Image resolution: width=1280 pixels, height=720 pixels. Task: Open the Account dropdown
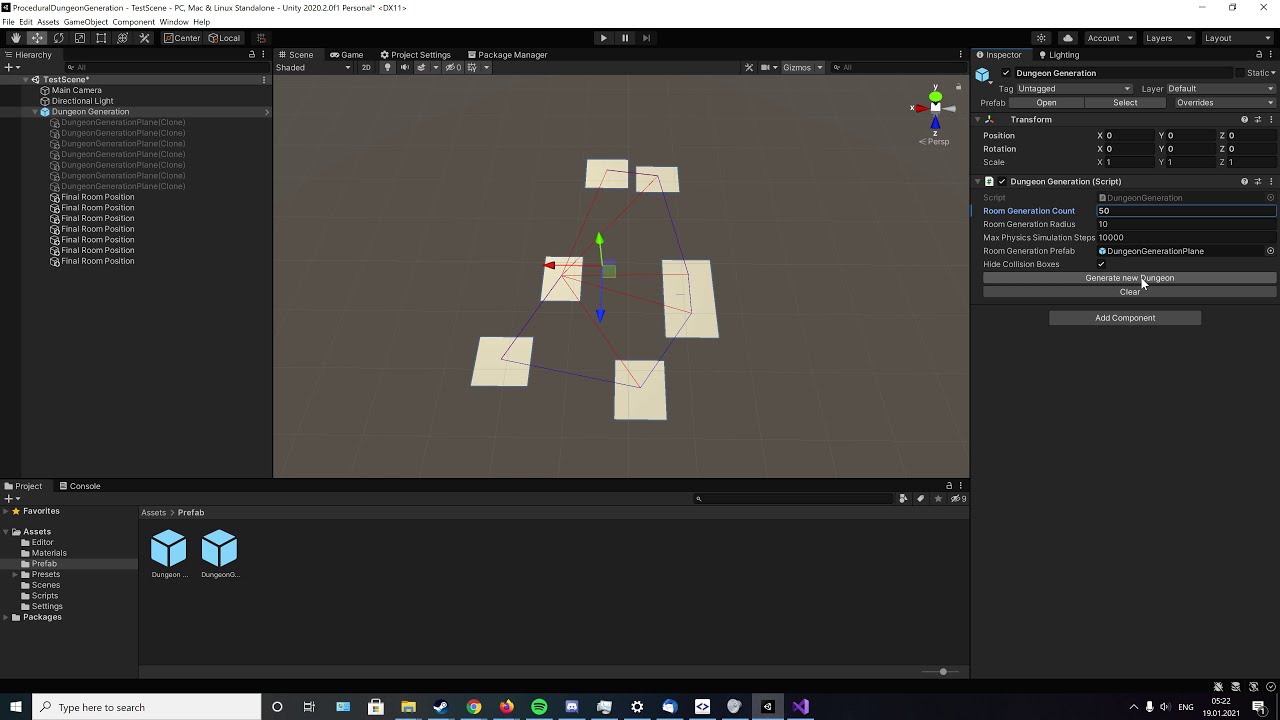pyautogui.click(x=1109, y=38)
